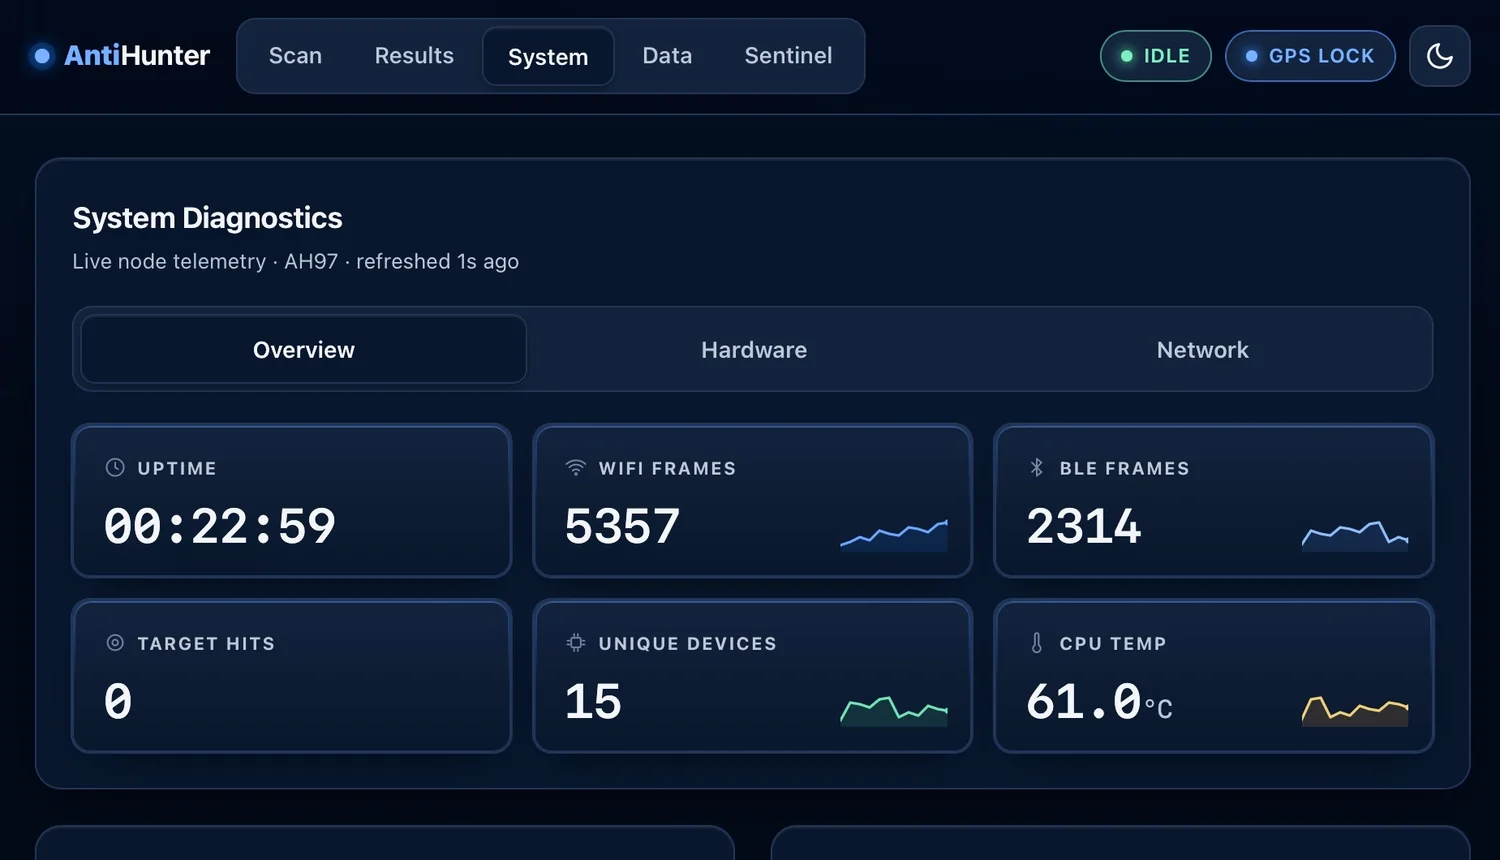Click the IDLE status badge
1500x860 pixels.
pyautogui.click(x=1156, y=56)
